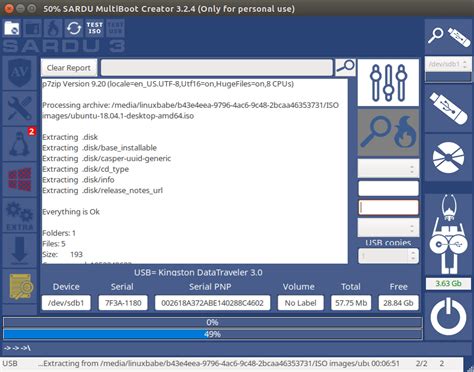474x372 pixels.
Task: Click the red-bordered input field
Action: click(388, 207)
